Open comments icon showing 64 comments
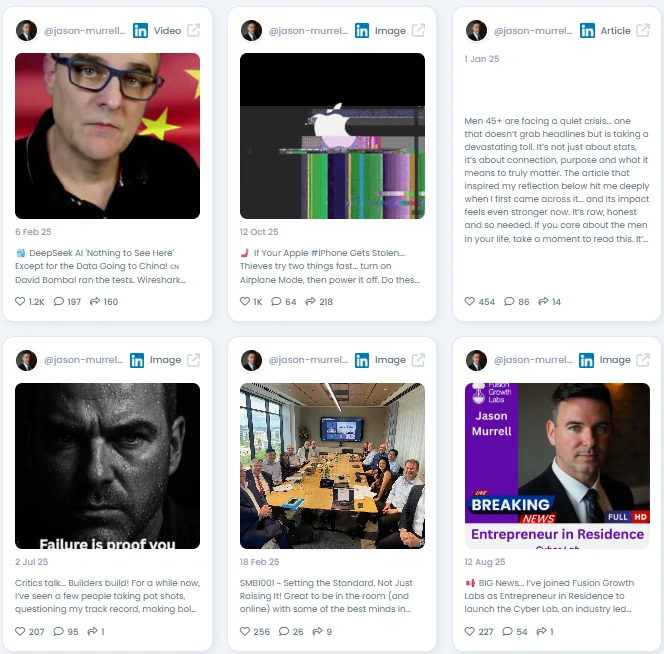 [276, 301]
